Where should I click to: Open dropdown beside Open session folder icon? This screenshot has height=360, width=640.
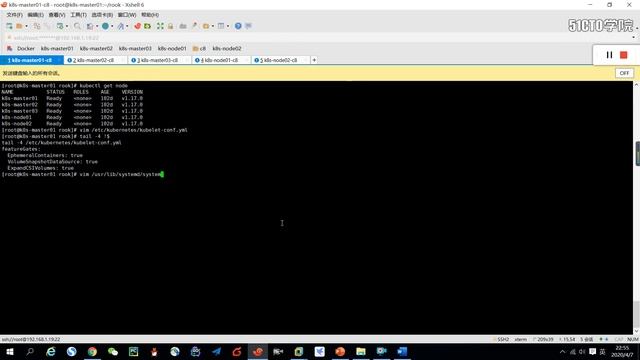tap(27, 27)
